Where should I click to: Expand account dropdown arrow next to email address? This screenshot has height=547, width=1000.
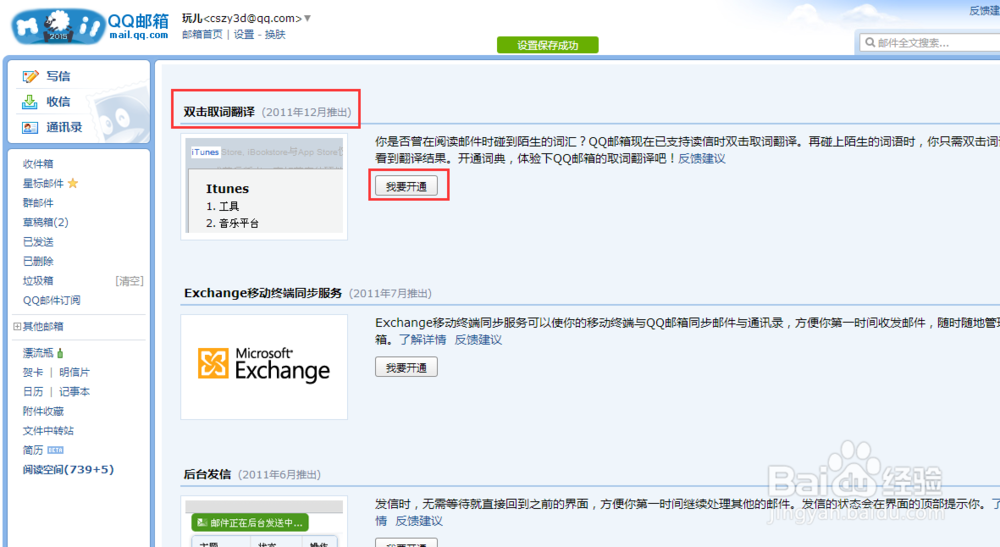click(x=307, y=18)
